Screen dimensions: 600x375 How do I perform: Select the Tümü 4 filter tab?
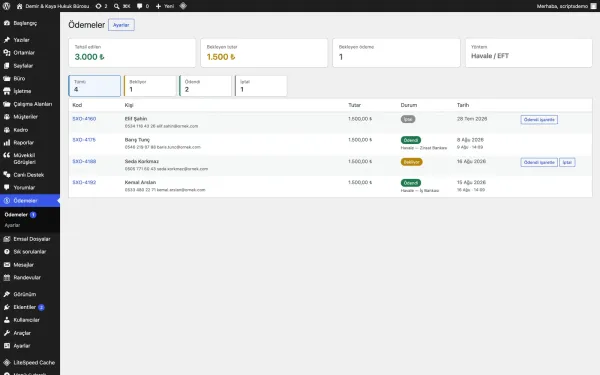pos(95,86)
